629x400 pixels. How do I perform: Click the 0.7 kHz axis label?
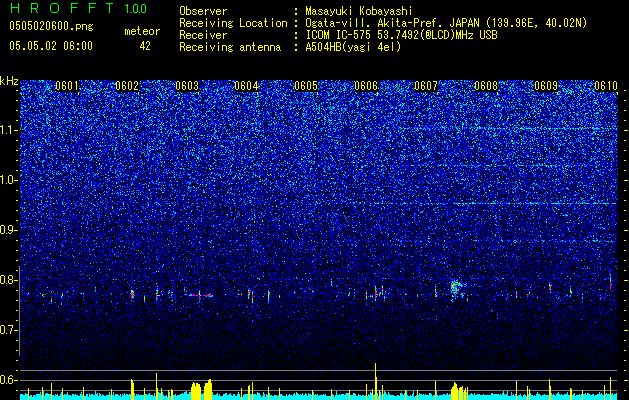(9, 330)
